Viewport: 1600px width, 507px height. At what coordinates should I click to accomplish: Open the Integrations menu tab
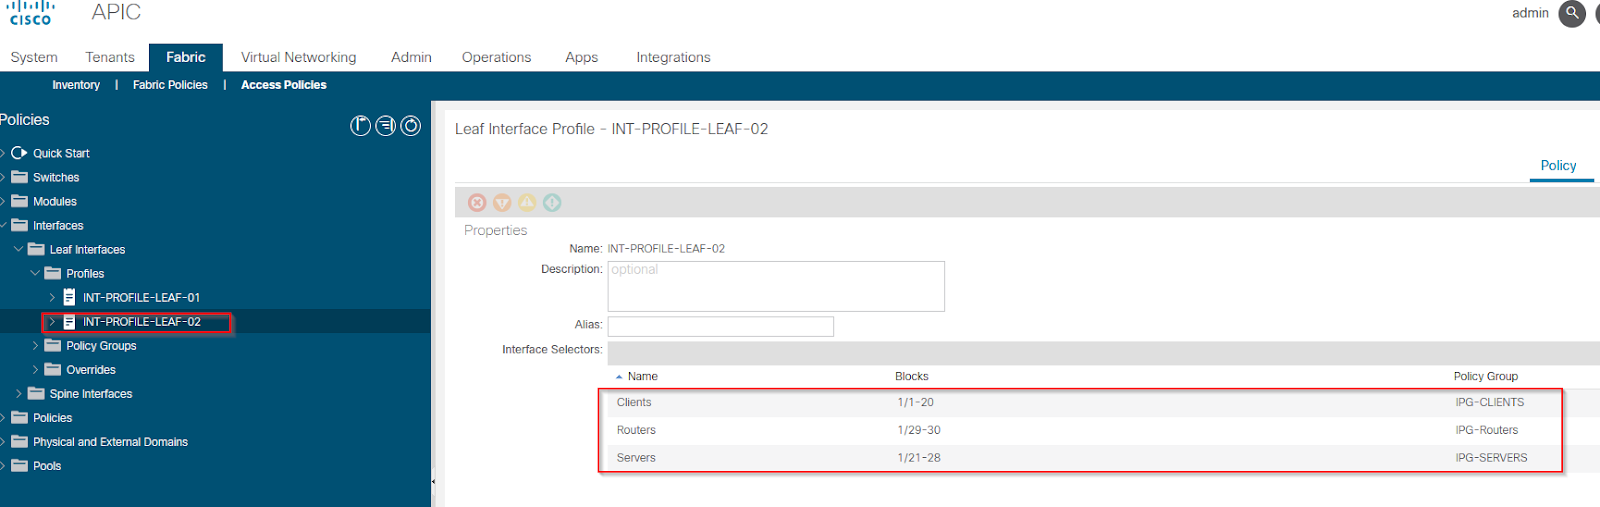coord(673,57)
